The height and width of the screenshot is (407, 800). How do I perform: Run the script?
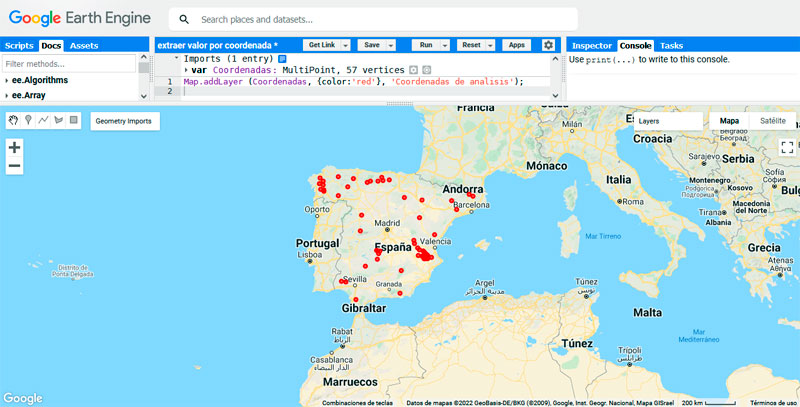point(426,45)
